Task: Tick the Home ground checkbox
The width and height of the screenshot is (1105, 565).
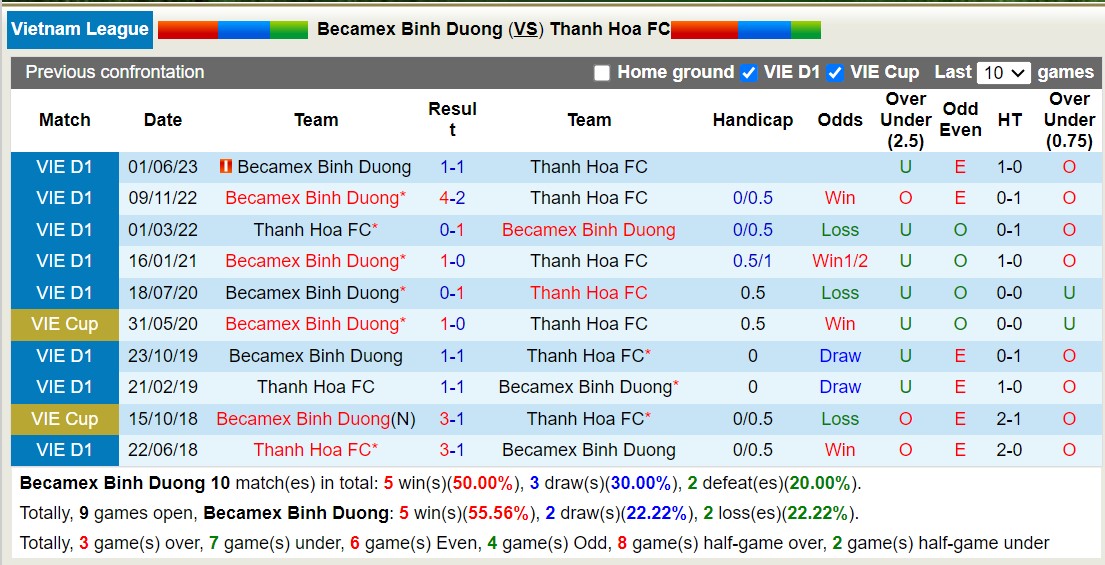Action: (601, 73)
